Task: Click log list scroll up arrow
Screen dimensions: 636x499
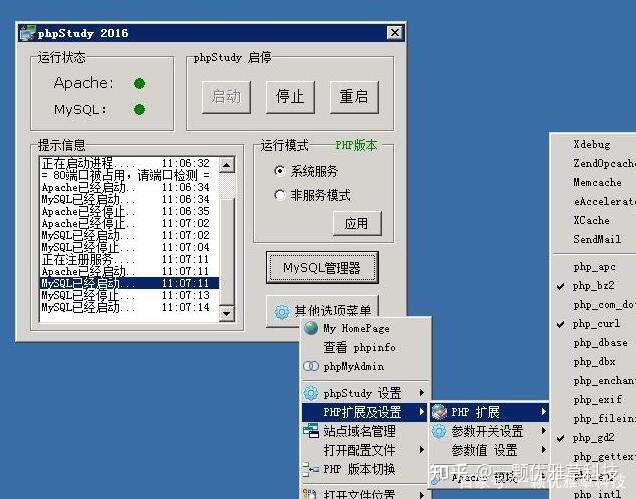Action: [x=227, y=165]
